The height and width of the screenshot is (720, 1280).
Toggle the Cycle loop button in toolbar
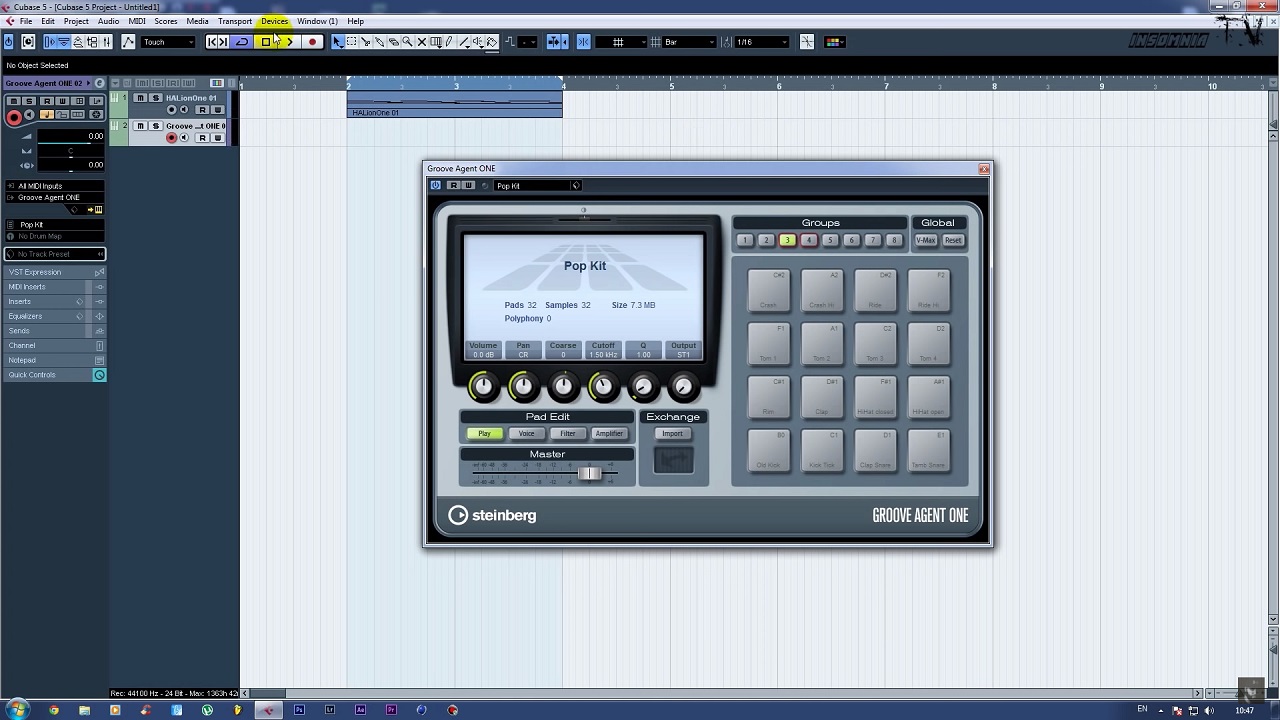pyautogui.click(x=242, y=42)
